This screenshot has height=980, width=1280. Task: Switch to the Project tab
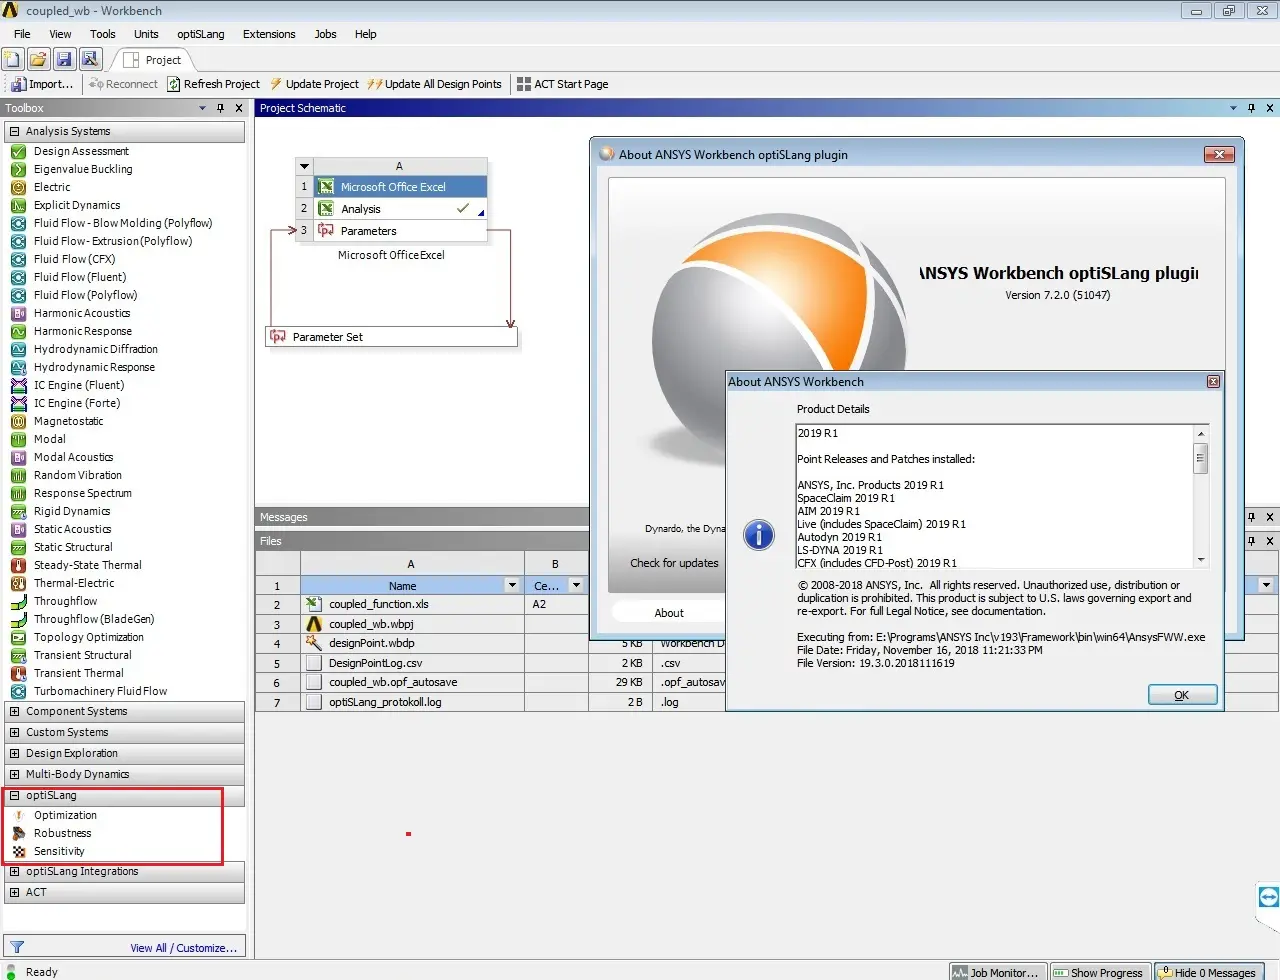click(153, 60)
